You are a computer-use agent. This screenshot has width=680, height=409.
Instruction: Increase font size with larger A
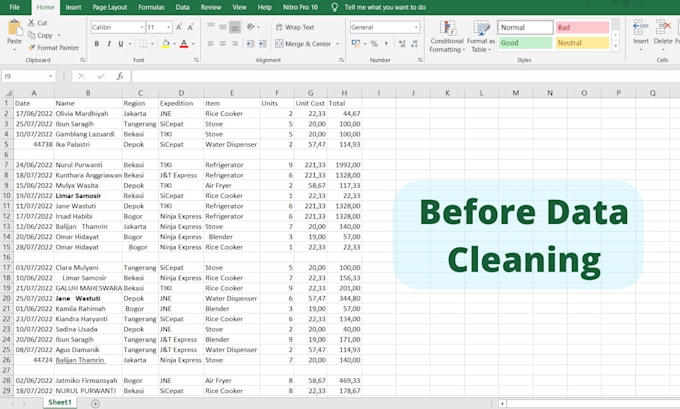[x=179, y=27]
